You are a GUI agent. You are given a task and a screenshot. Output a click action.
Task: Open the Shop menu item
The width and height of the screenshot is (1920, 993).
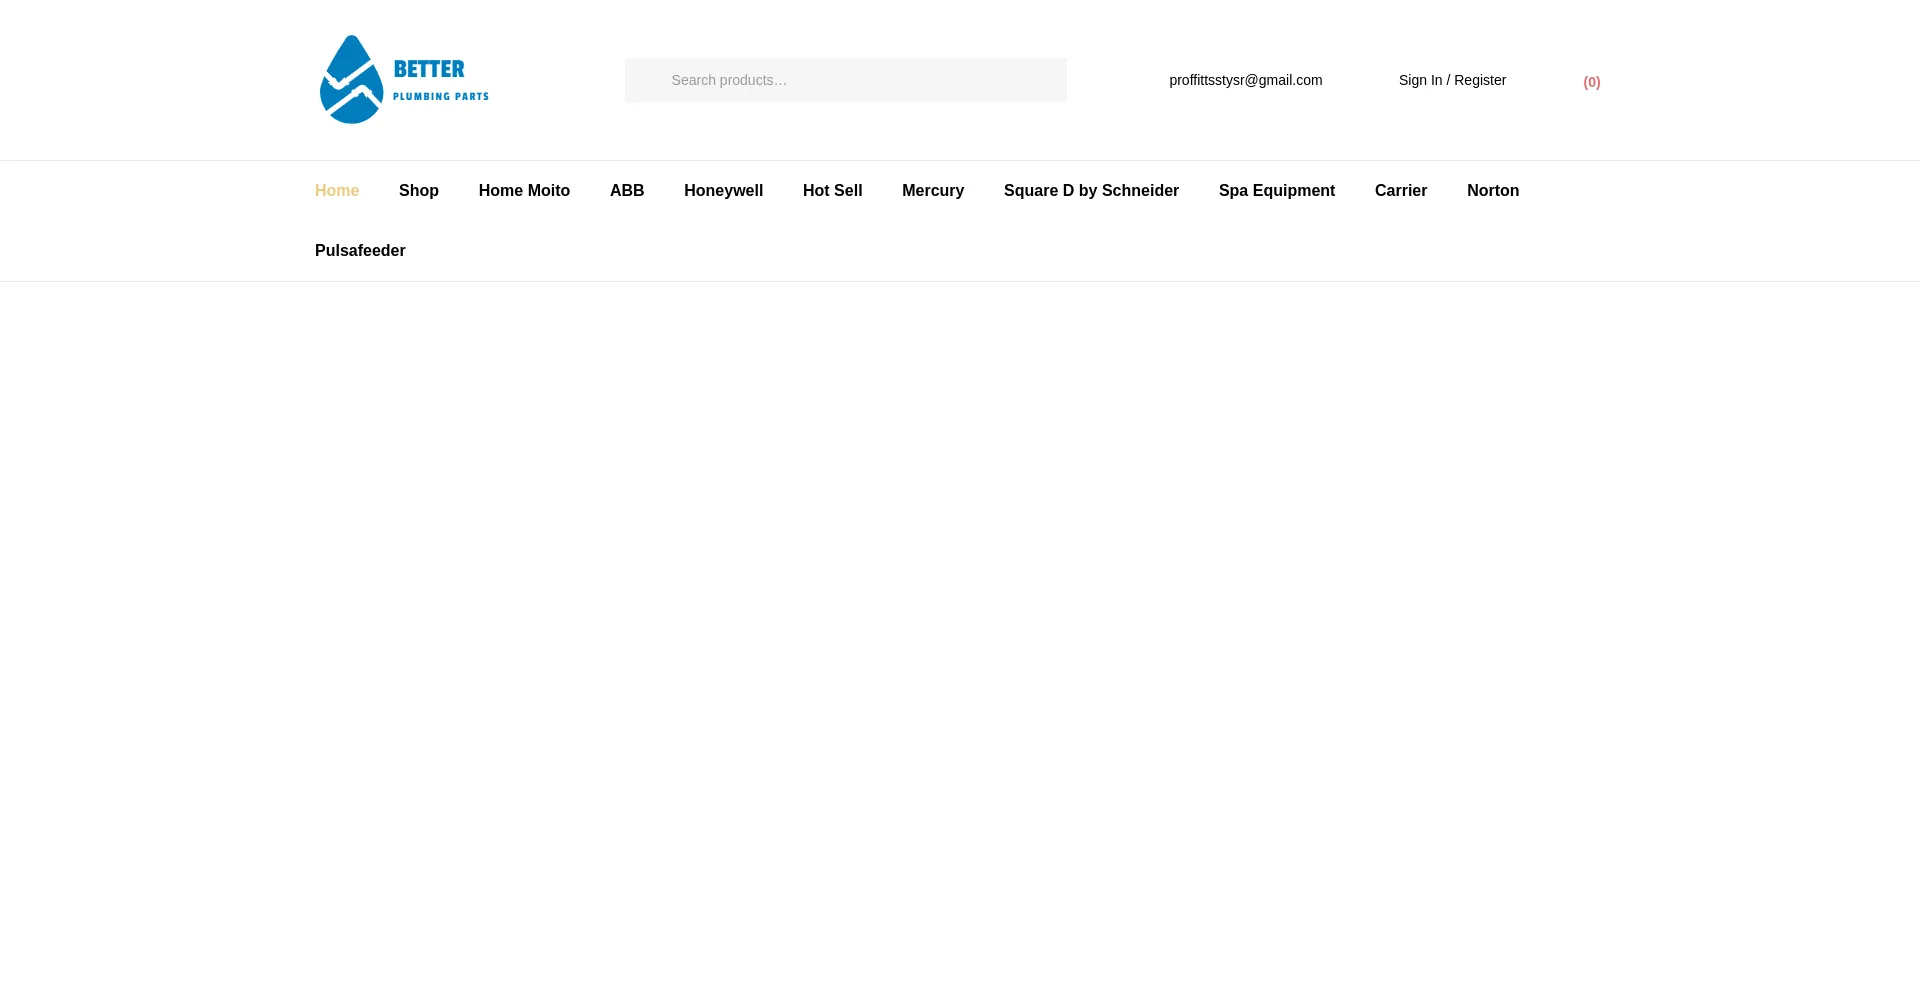pos(419,191)
